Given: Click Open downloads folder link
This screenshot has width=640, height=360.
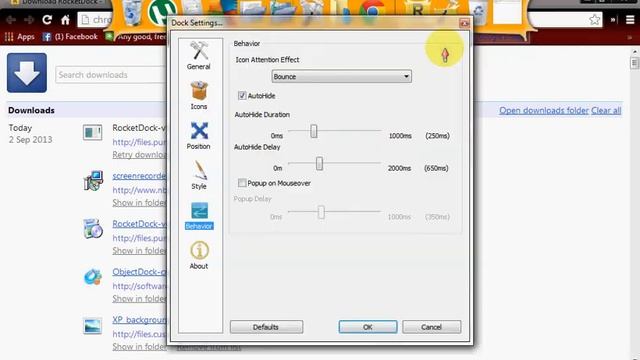Looking at the screenshot, I should (x=544, y=111).
